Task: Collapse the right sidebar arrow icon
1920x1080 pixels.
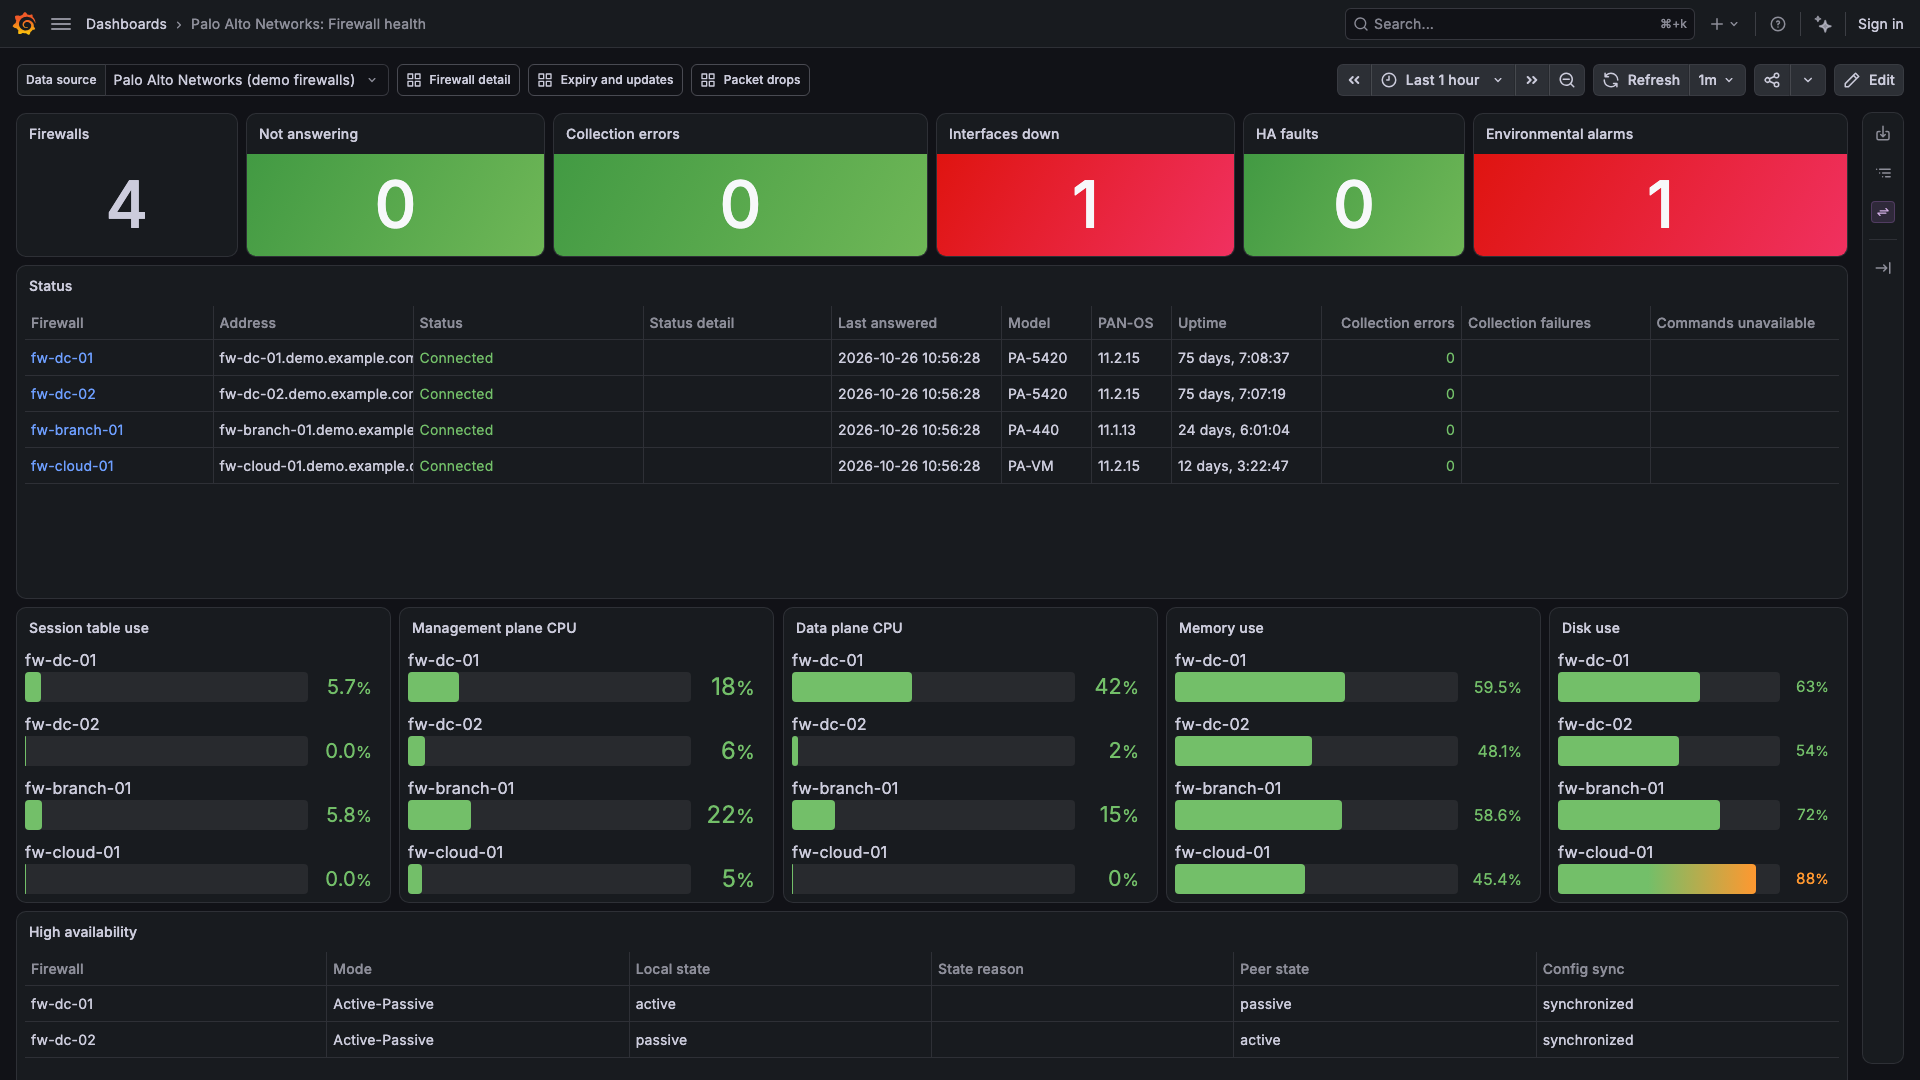Action: [1883, 268]
